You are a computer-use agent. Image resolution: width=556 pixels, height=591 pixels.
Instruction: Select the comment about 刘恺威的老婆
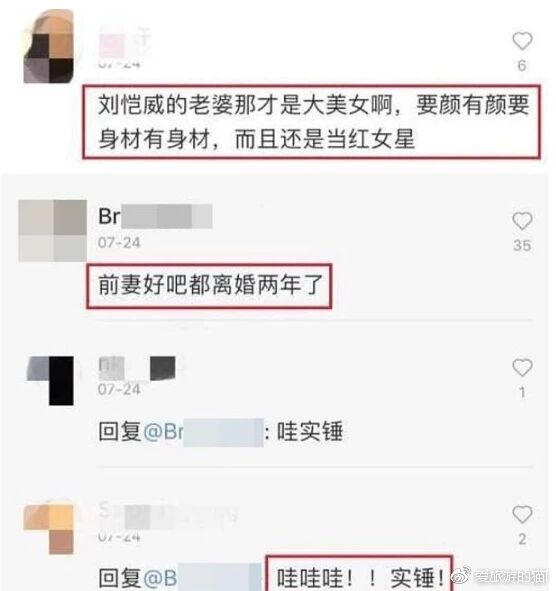tap(312, 122)
